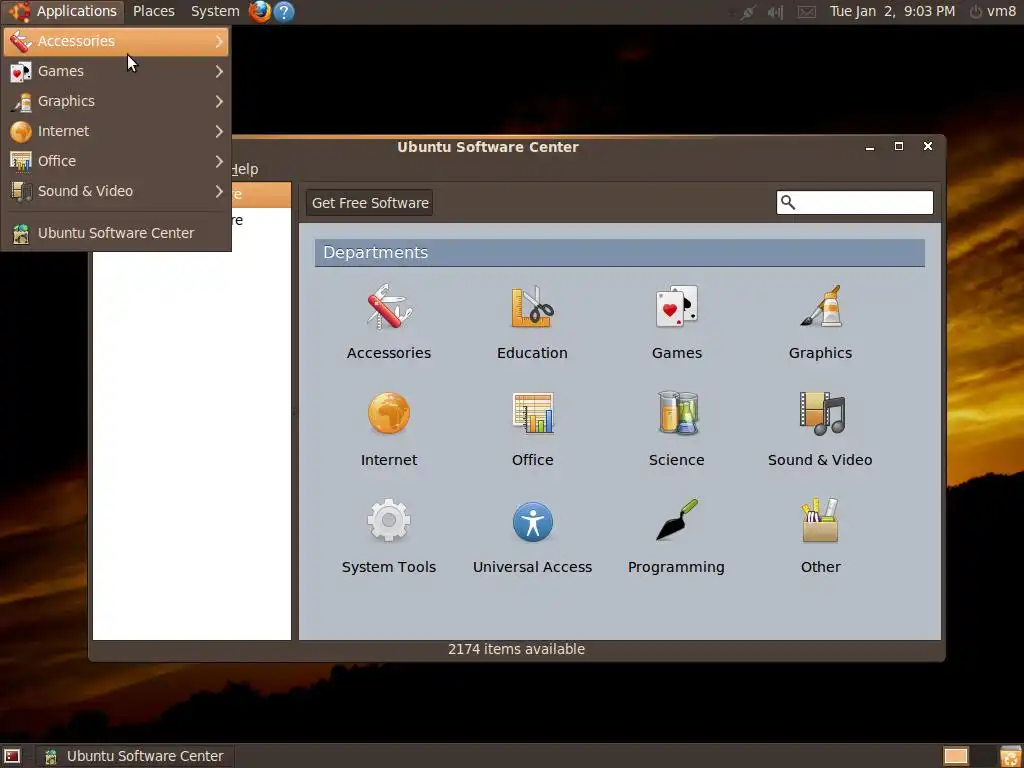Click the workspace switcher in bottom panel
Viewport: 1024px width, 768px height.
pos(955,756)
